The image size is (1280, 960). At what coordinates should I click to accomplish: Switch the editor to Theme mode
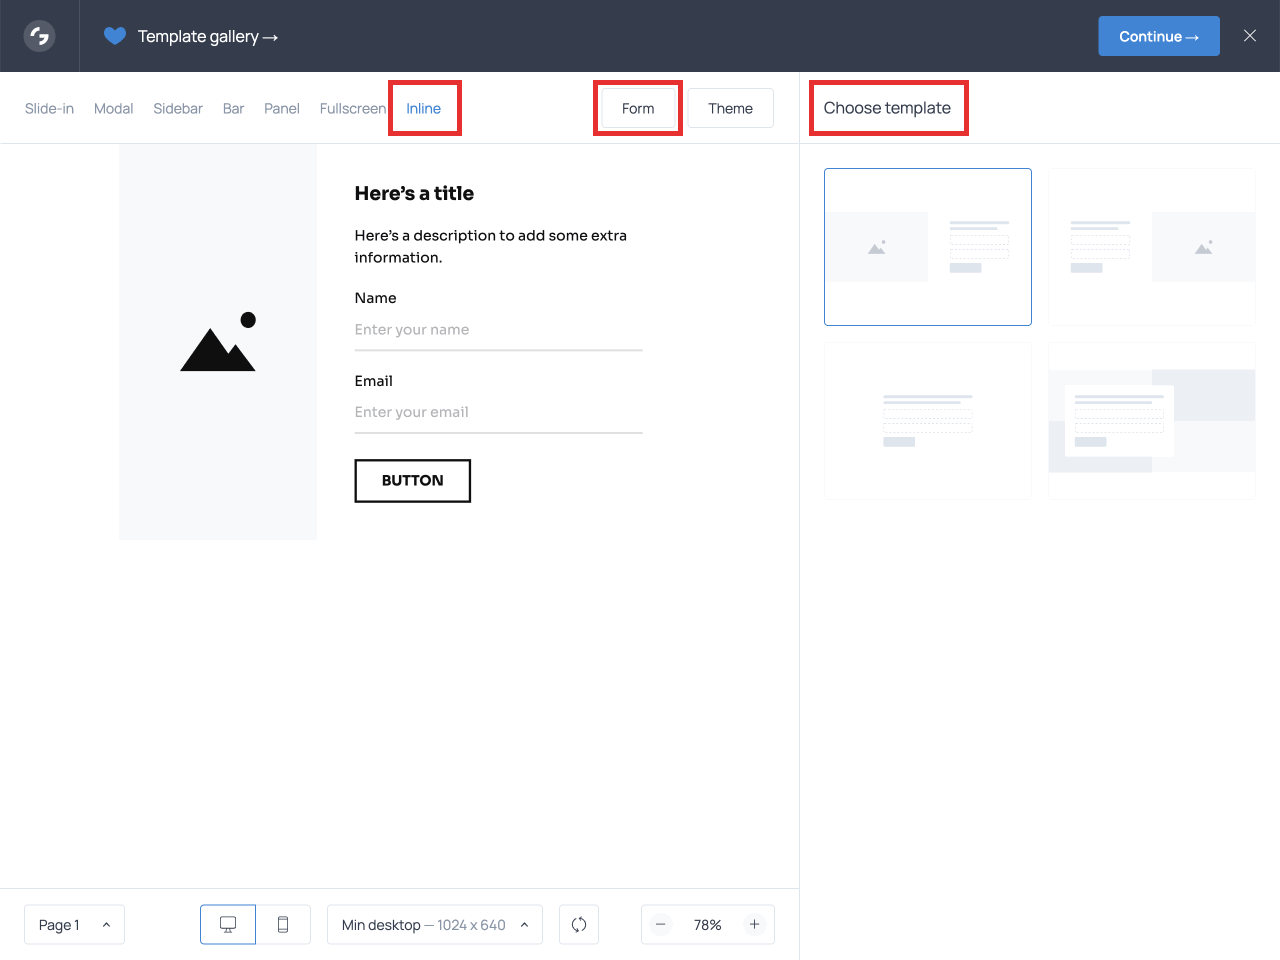[730, 108]
